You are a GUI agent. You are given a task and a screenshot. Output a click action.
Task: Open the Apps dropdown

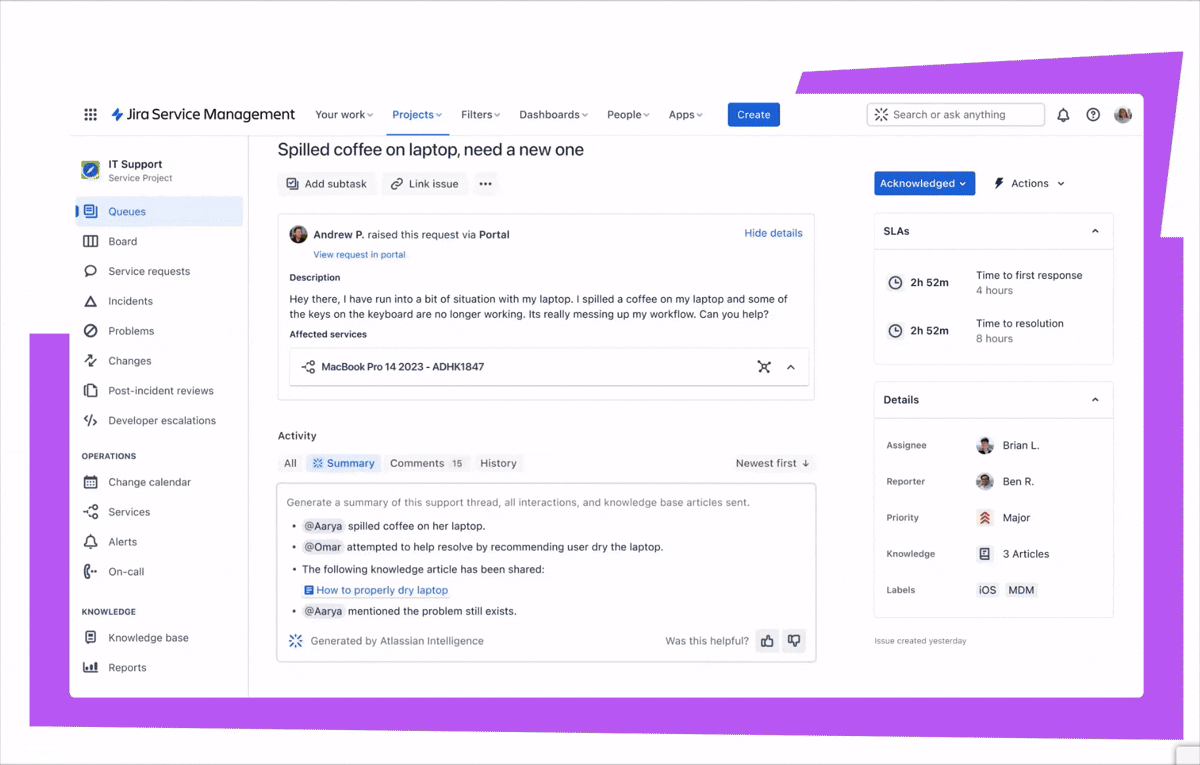(x=685, y=115)
